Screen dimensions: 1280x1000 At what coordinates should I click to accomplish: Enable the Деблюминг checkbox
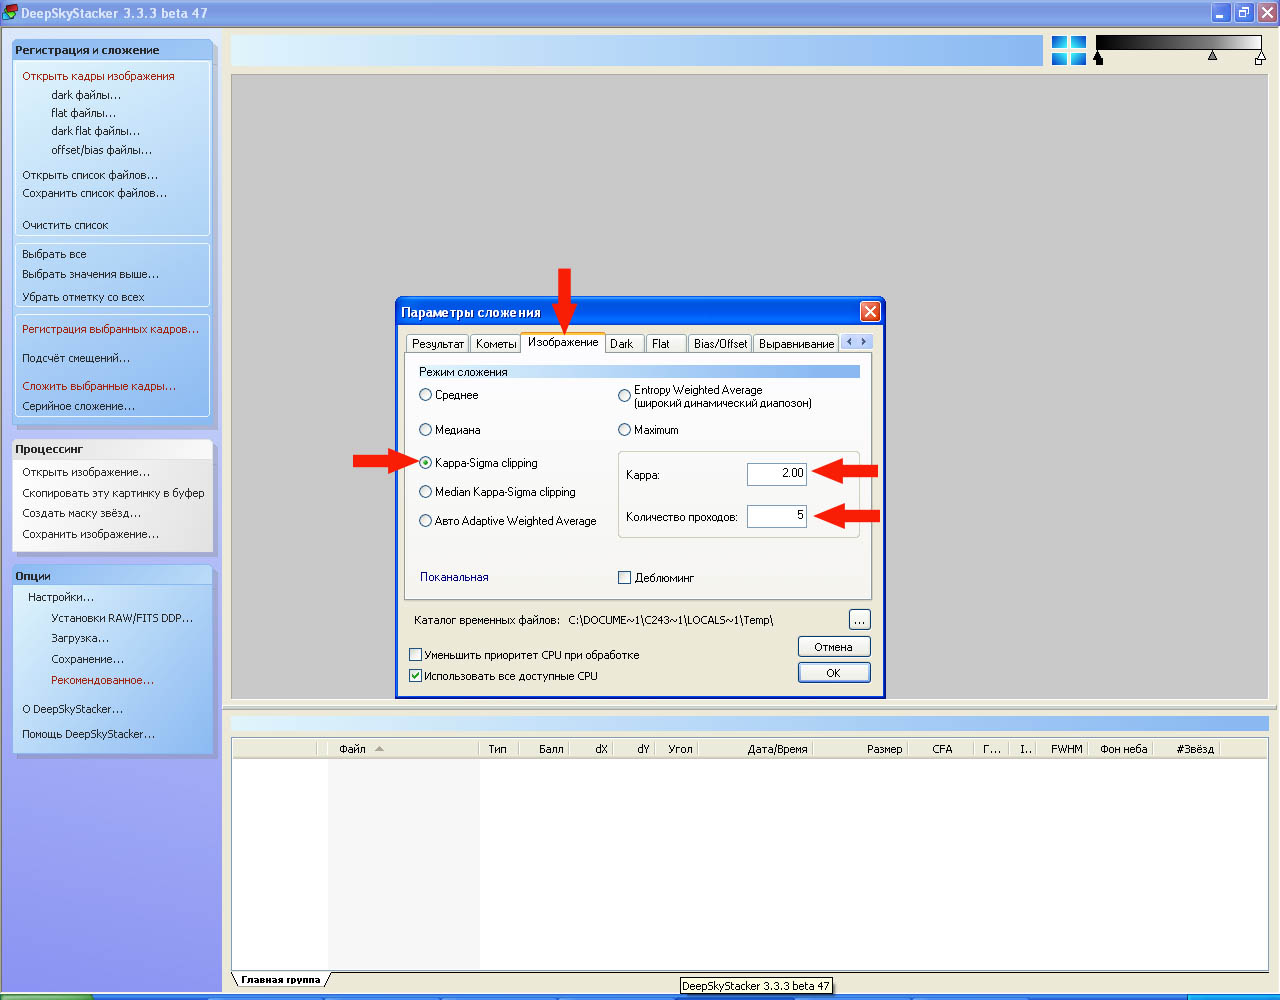(x=625, y=578)
